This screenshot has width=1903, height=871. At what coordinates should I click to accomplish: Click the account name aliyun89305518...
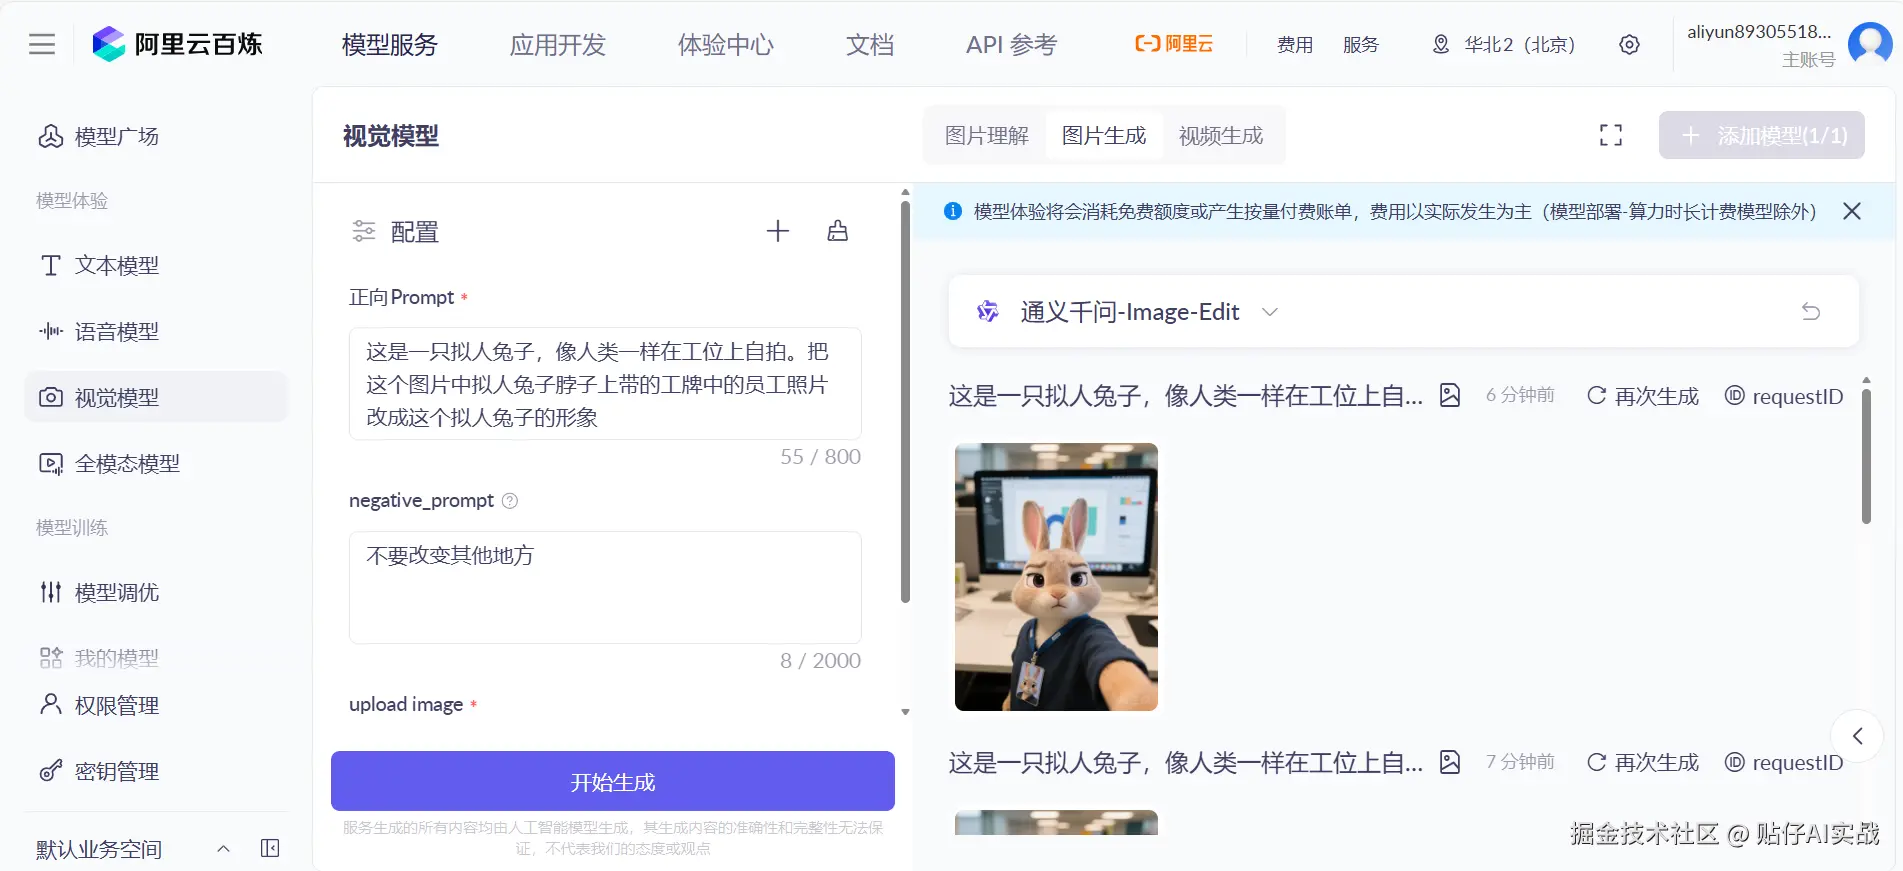pos(1759,32)
